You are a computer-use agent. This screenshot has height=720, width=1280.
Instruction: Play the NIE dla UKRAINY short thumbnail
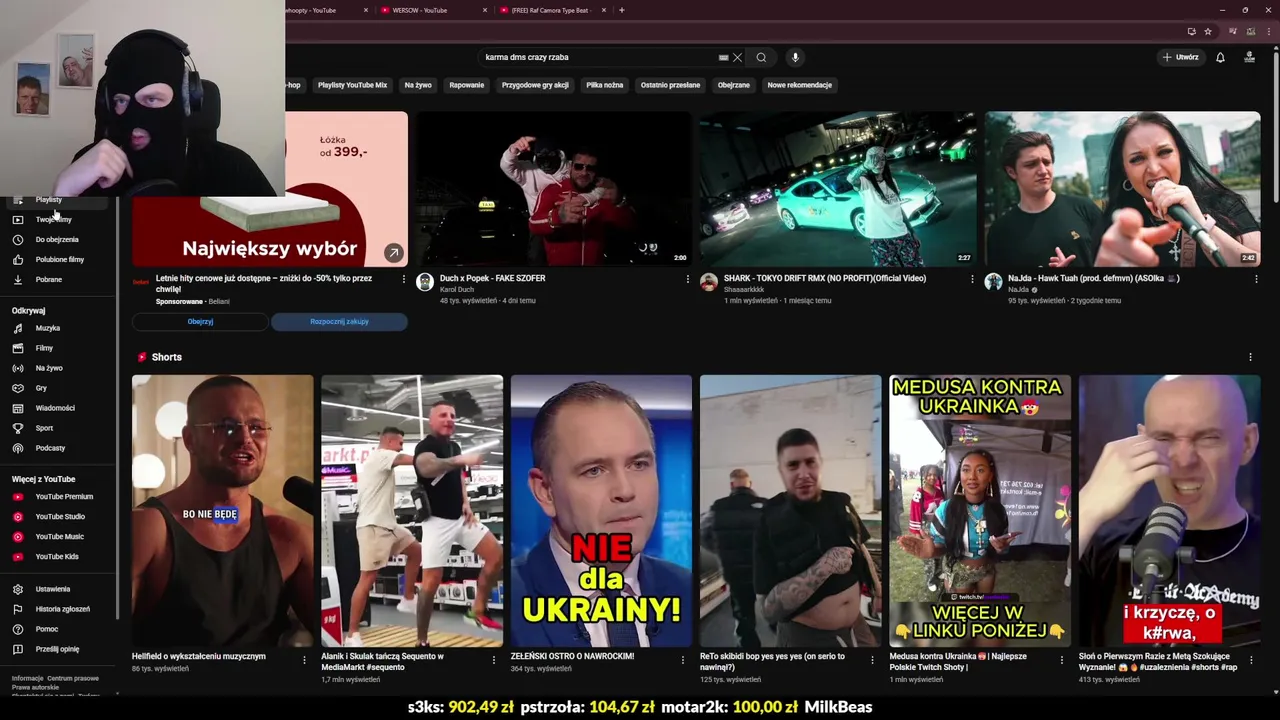coord(601,511)
